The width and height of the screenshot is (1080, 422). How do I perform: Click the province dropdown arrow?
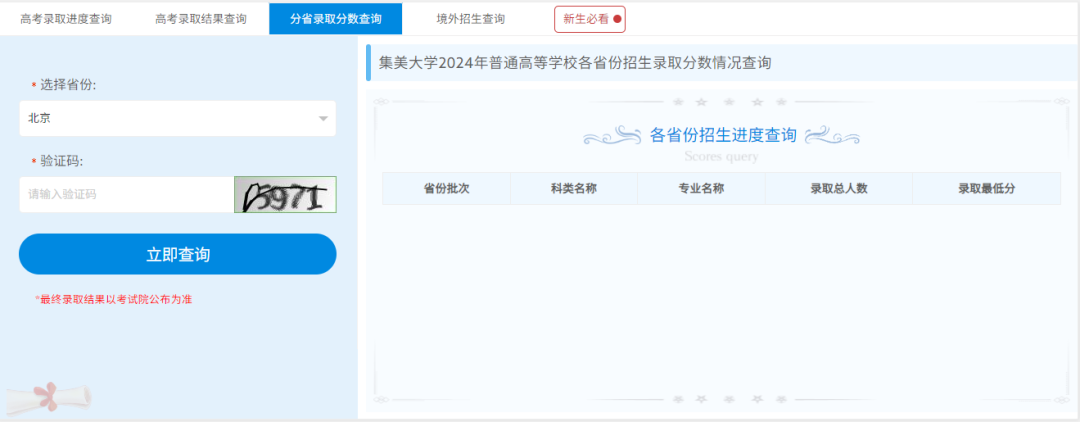click(323, 119)
